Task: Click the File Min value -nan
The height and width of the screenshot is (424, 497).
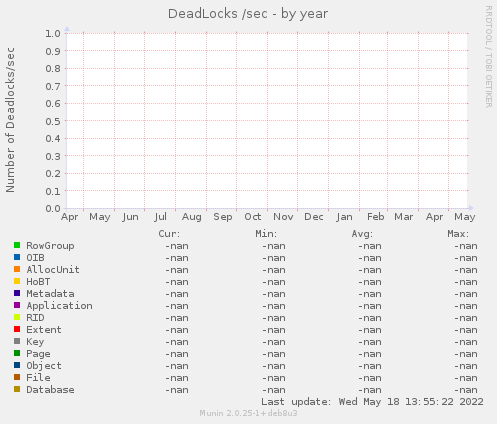Action: [x=274, y=378]
